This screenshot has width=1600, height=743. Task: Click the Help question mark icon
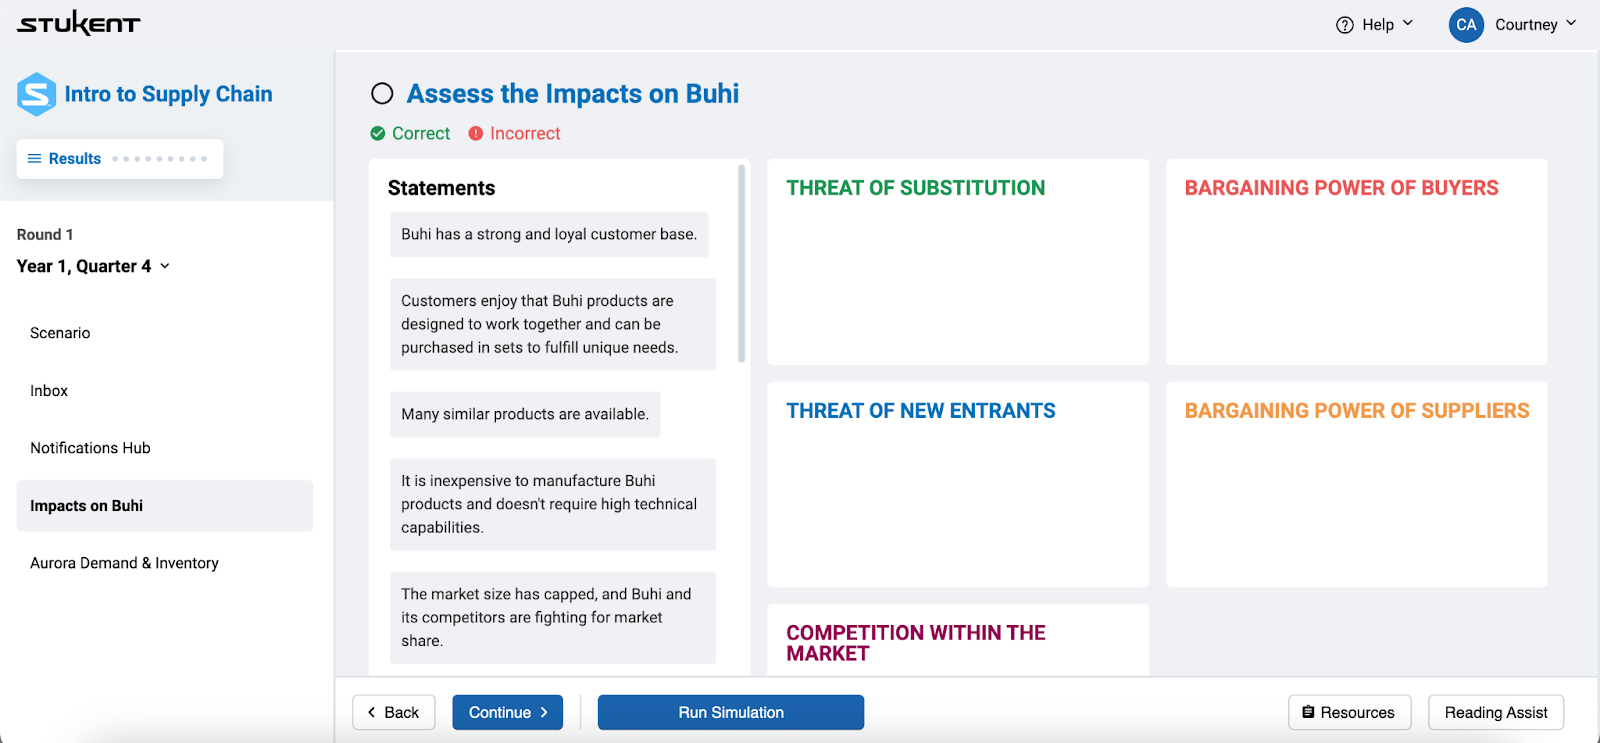coord(1345,25)
